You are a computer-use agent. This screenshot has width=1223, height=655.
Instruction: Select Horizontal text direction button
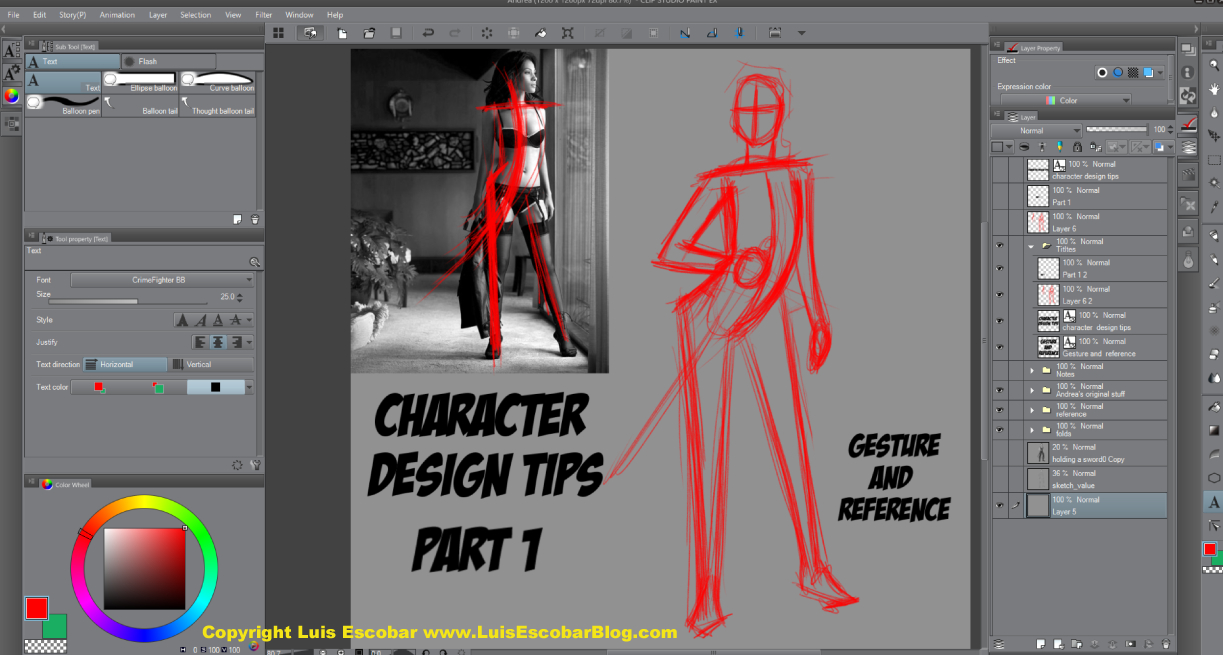click(125, 365)
